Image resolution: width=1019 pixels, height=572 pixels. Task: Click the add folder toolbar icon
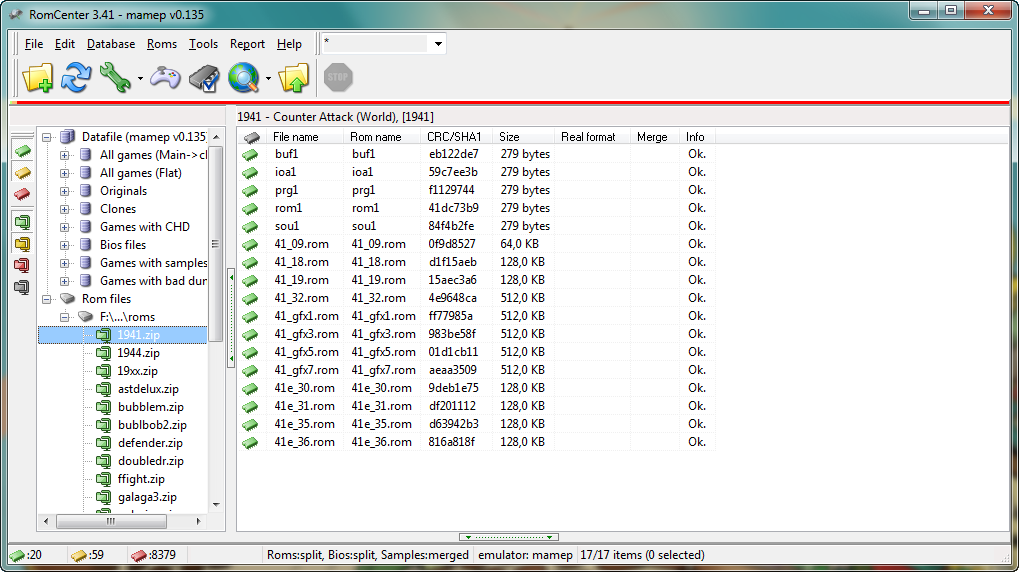[37, 77]
